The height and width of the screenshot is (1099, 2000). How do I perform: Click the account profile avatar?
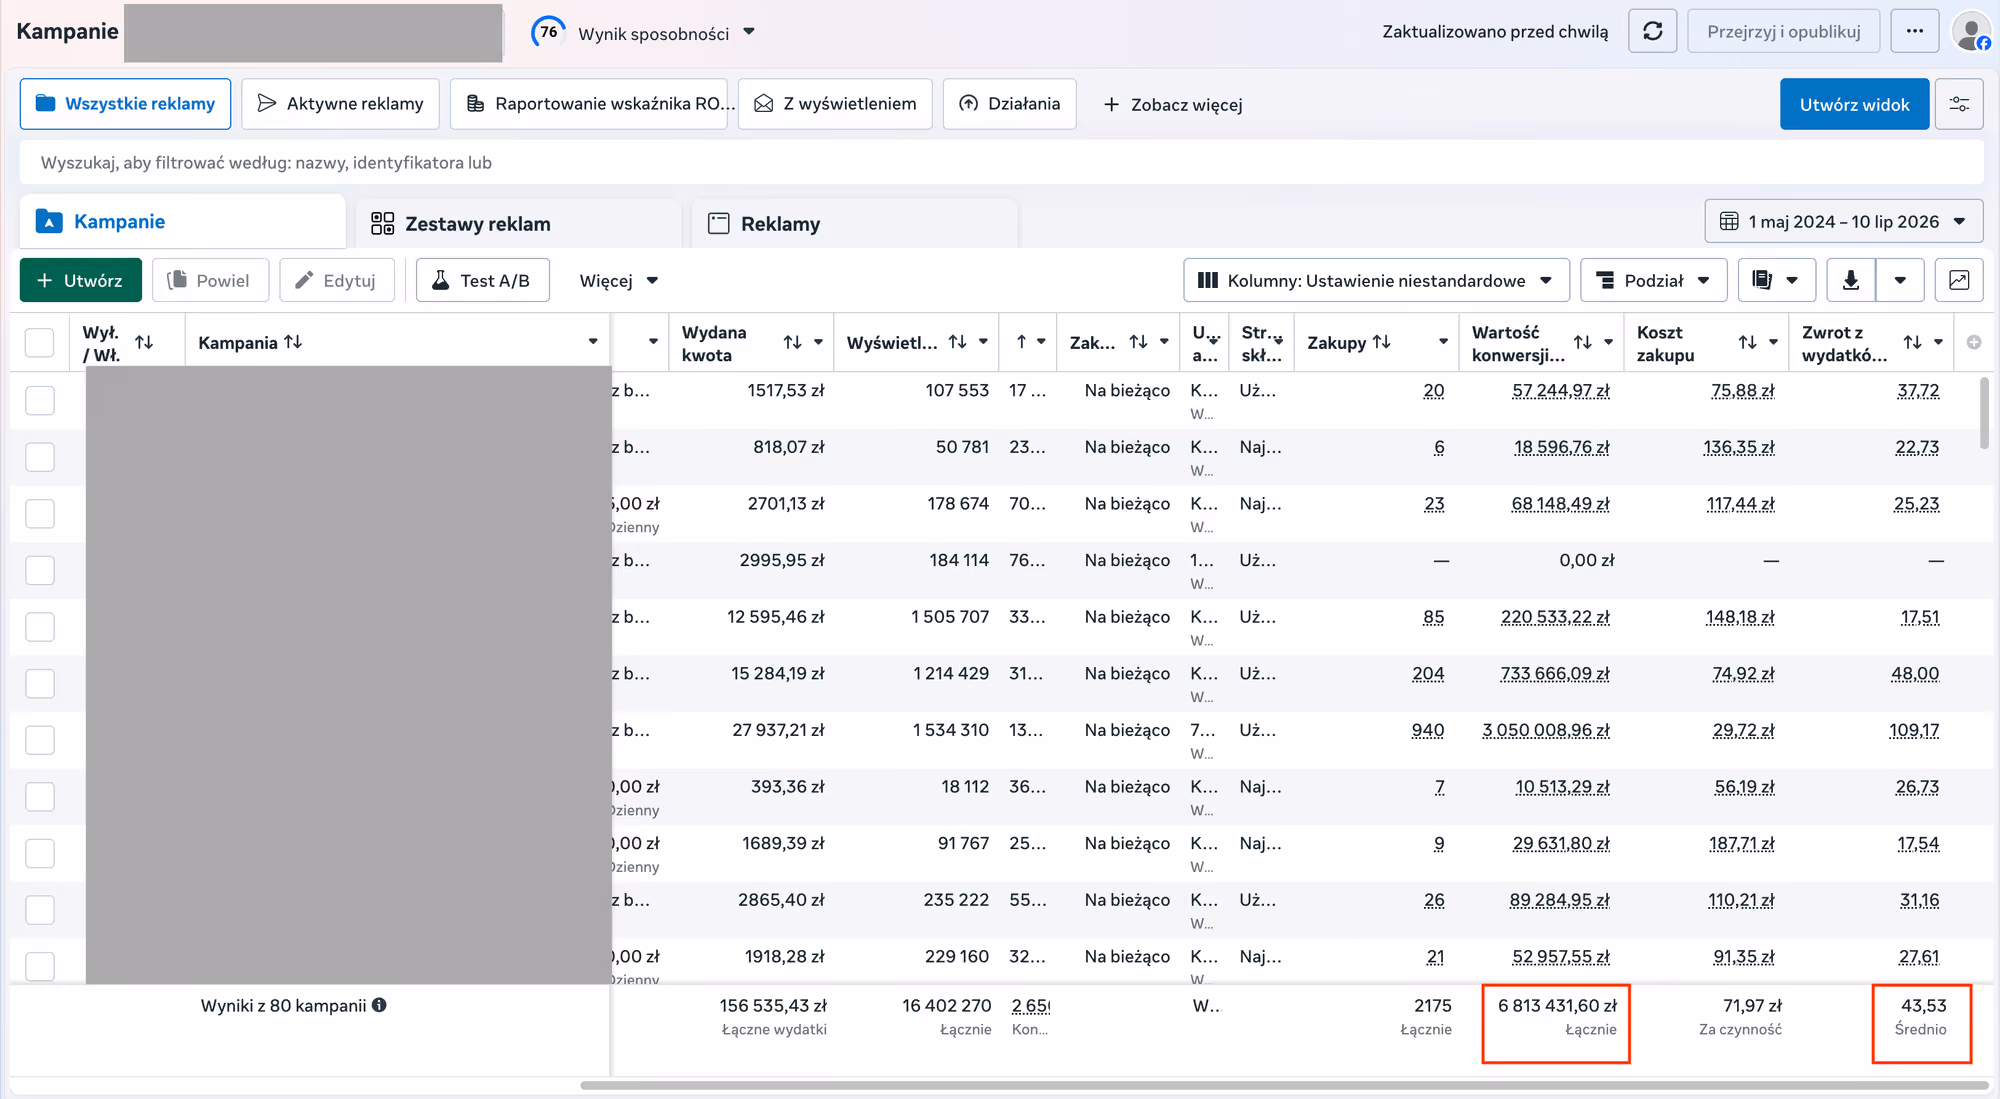(1971, 32)
